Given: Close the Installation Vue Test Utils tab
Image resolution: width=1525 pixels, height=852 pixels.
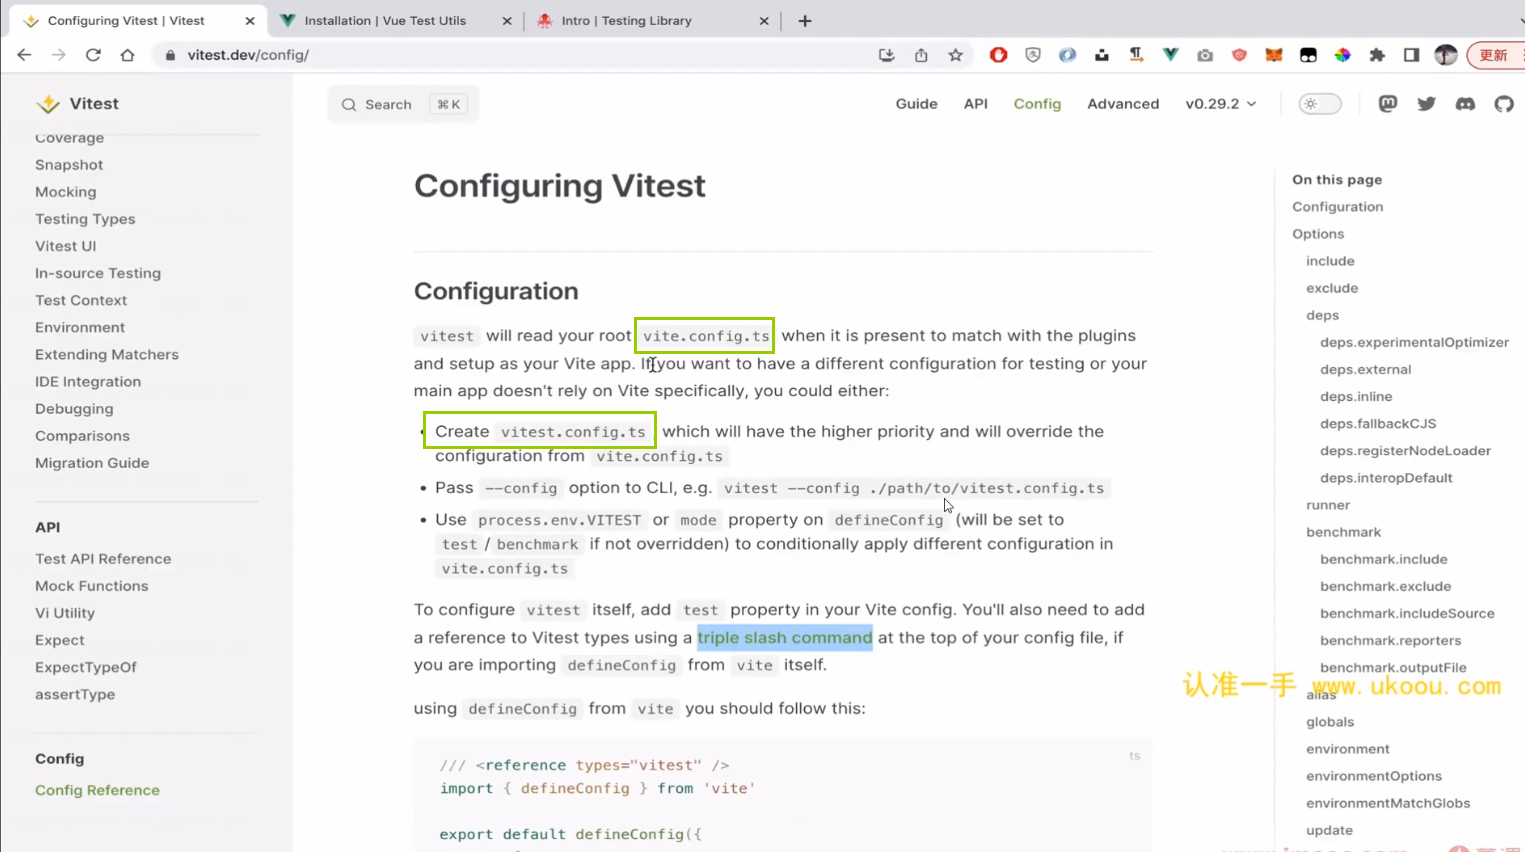Looking at the screenshot, I should coord(507,20).
